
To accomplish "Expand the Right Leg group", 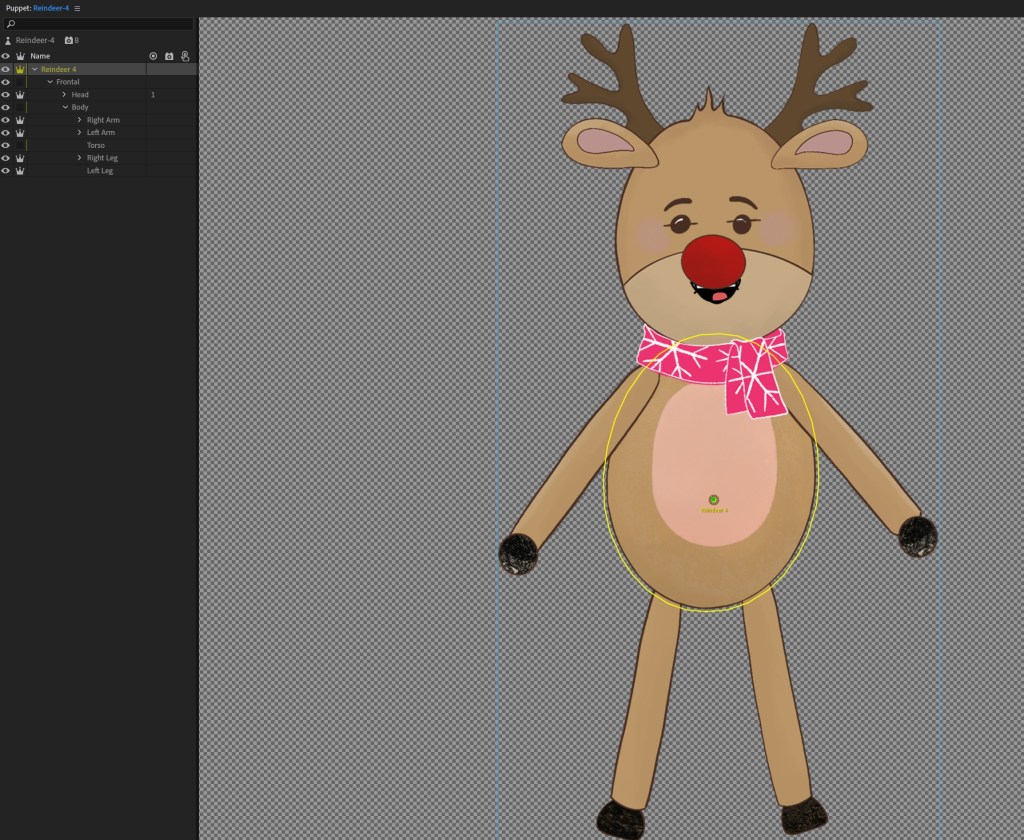I will point(80,158).
